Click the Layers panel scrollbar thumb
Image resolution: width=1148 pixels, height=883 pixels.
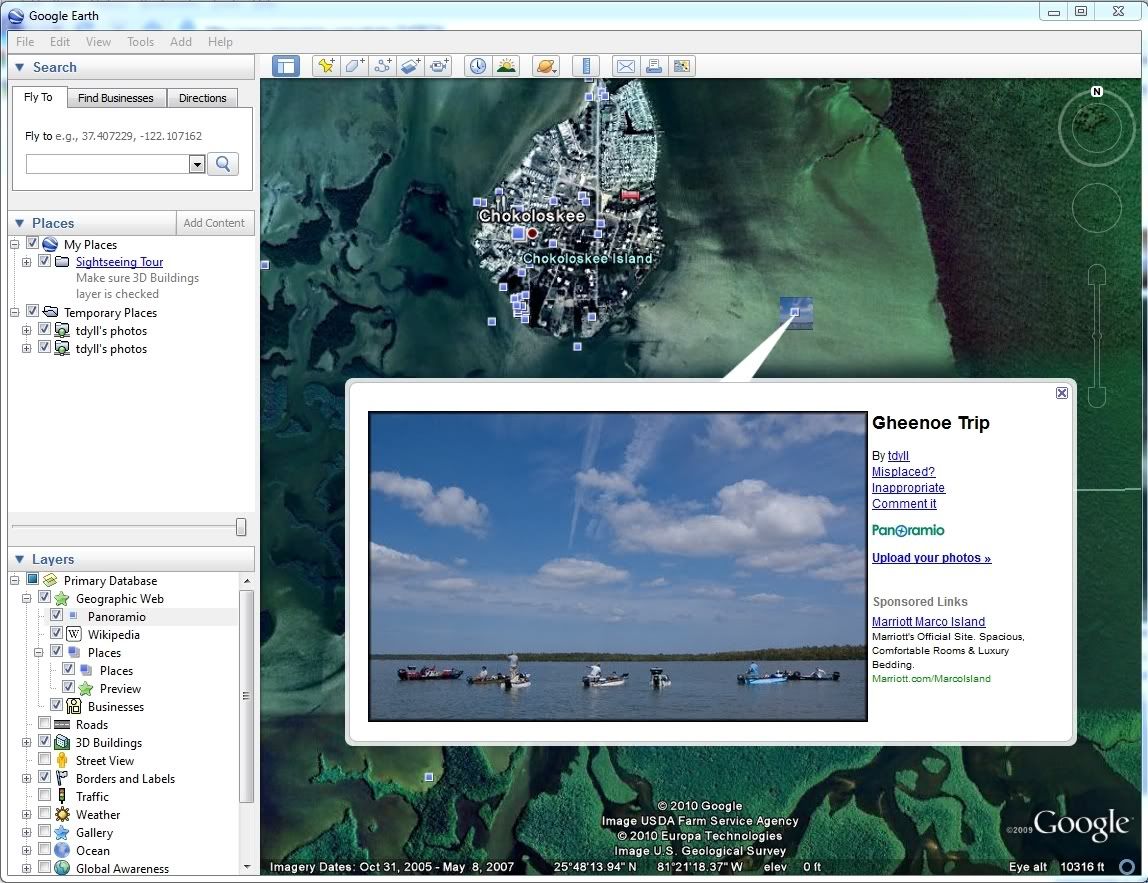(246, 696)
